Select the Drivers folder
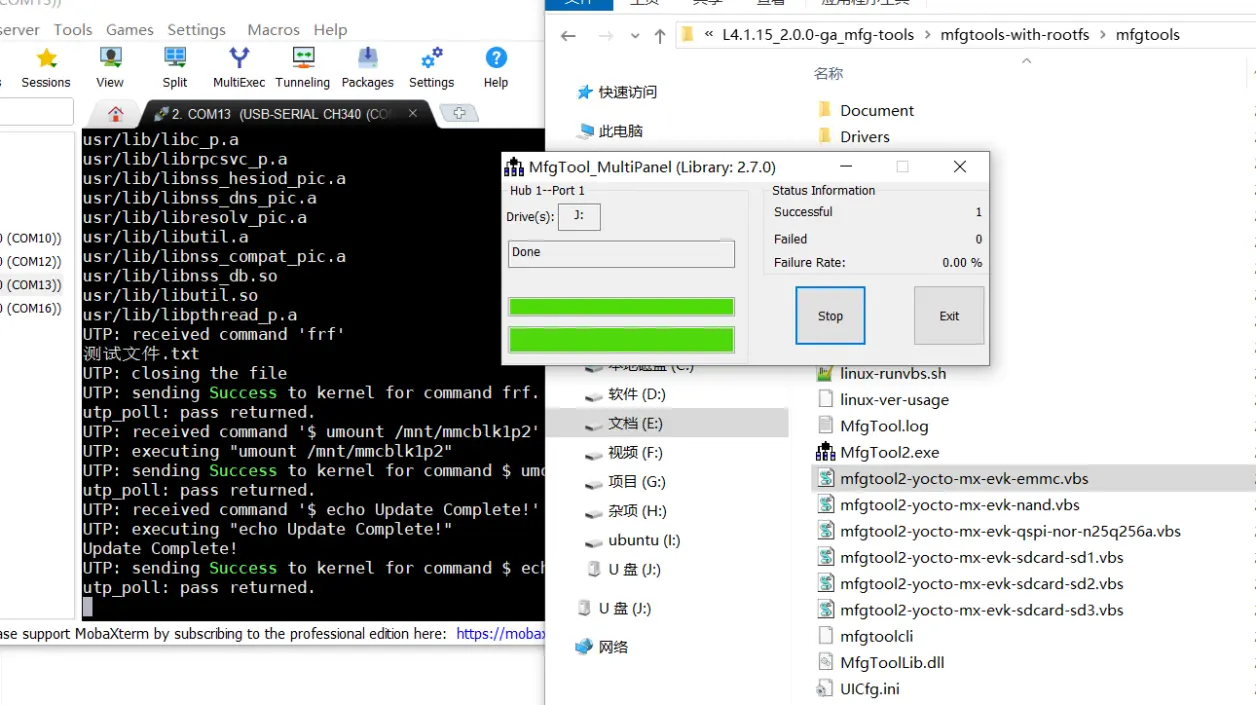The height and width of the screenshot is (705, 1256). pyautogui.click(x=865, y=137)
